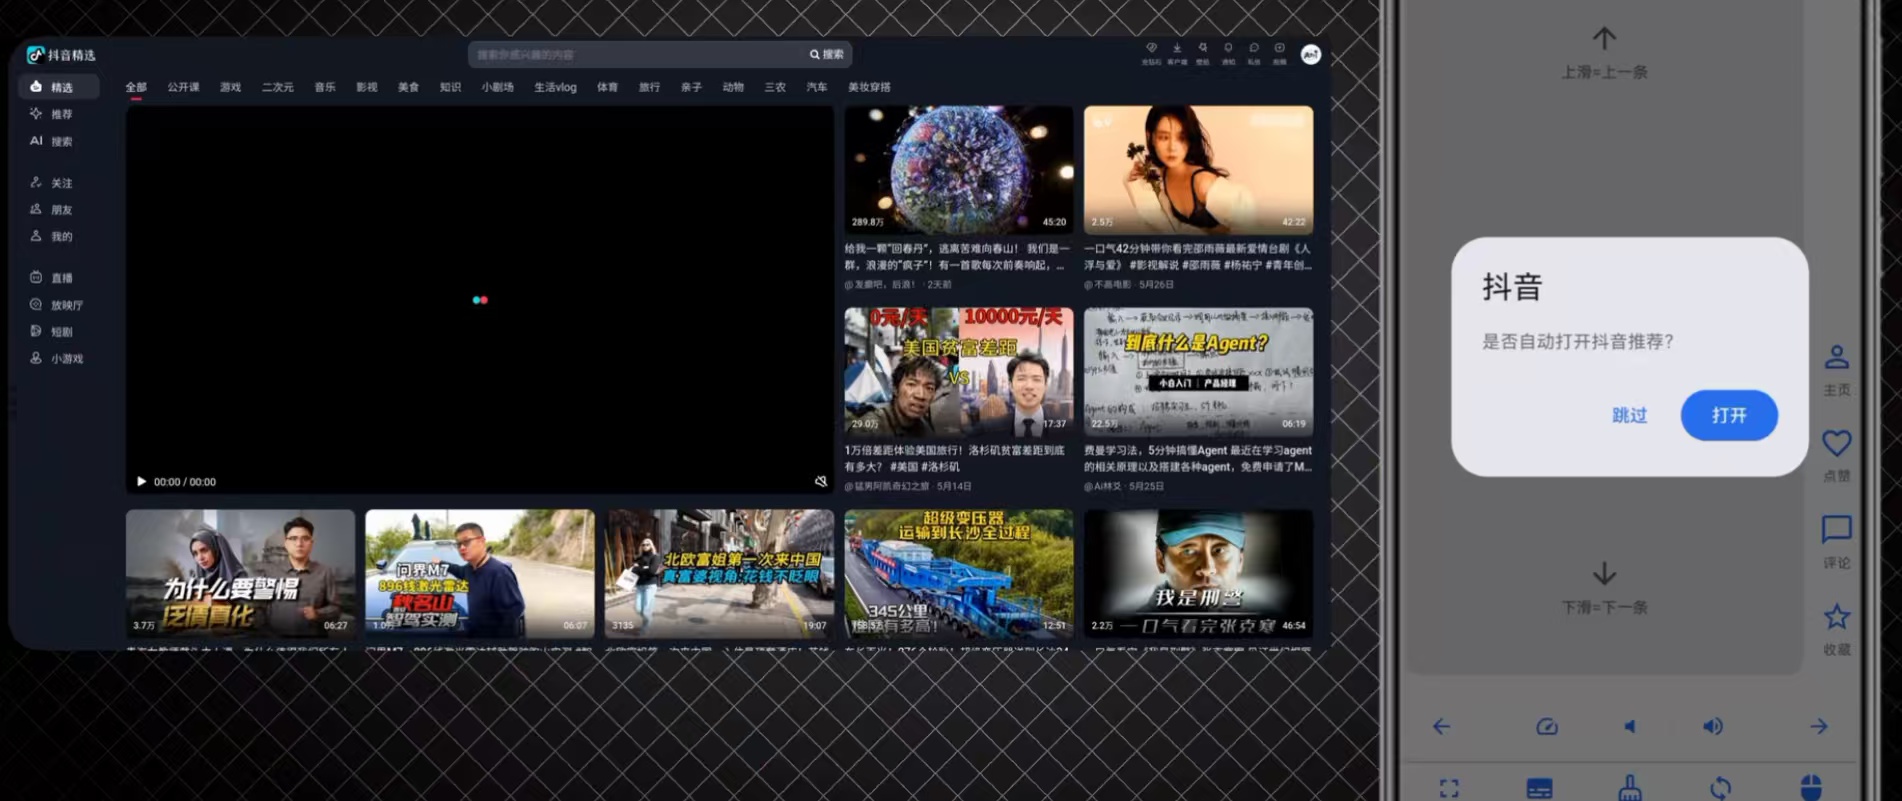Image resolution: width=1902 pixels, height=801 pixels.
Task: Click the volume up speaker icon
Action: (x=1713, y=727)
